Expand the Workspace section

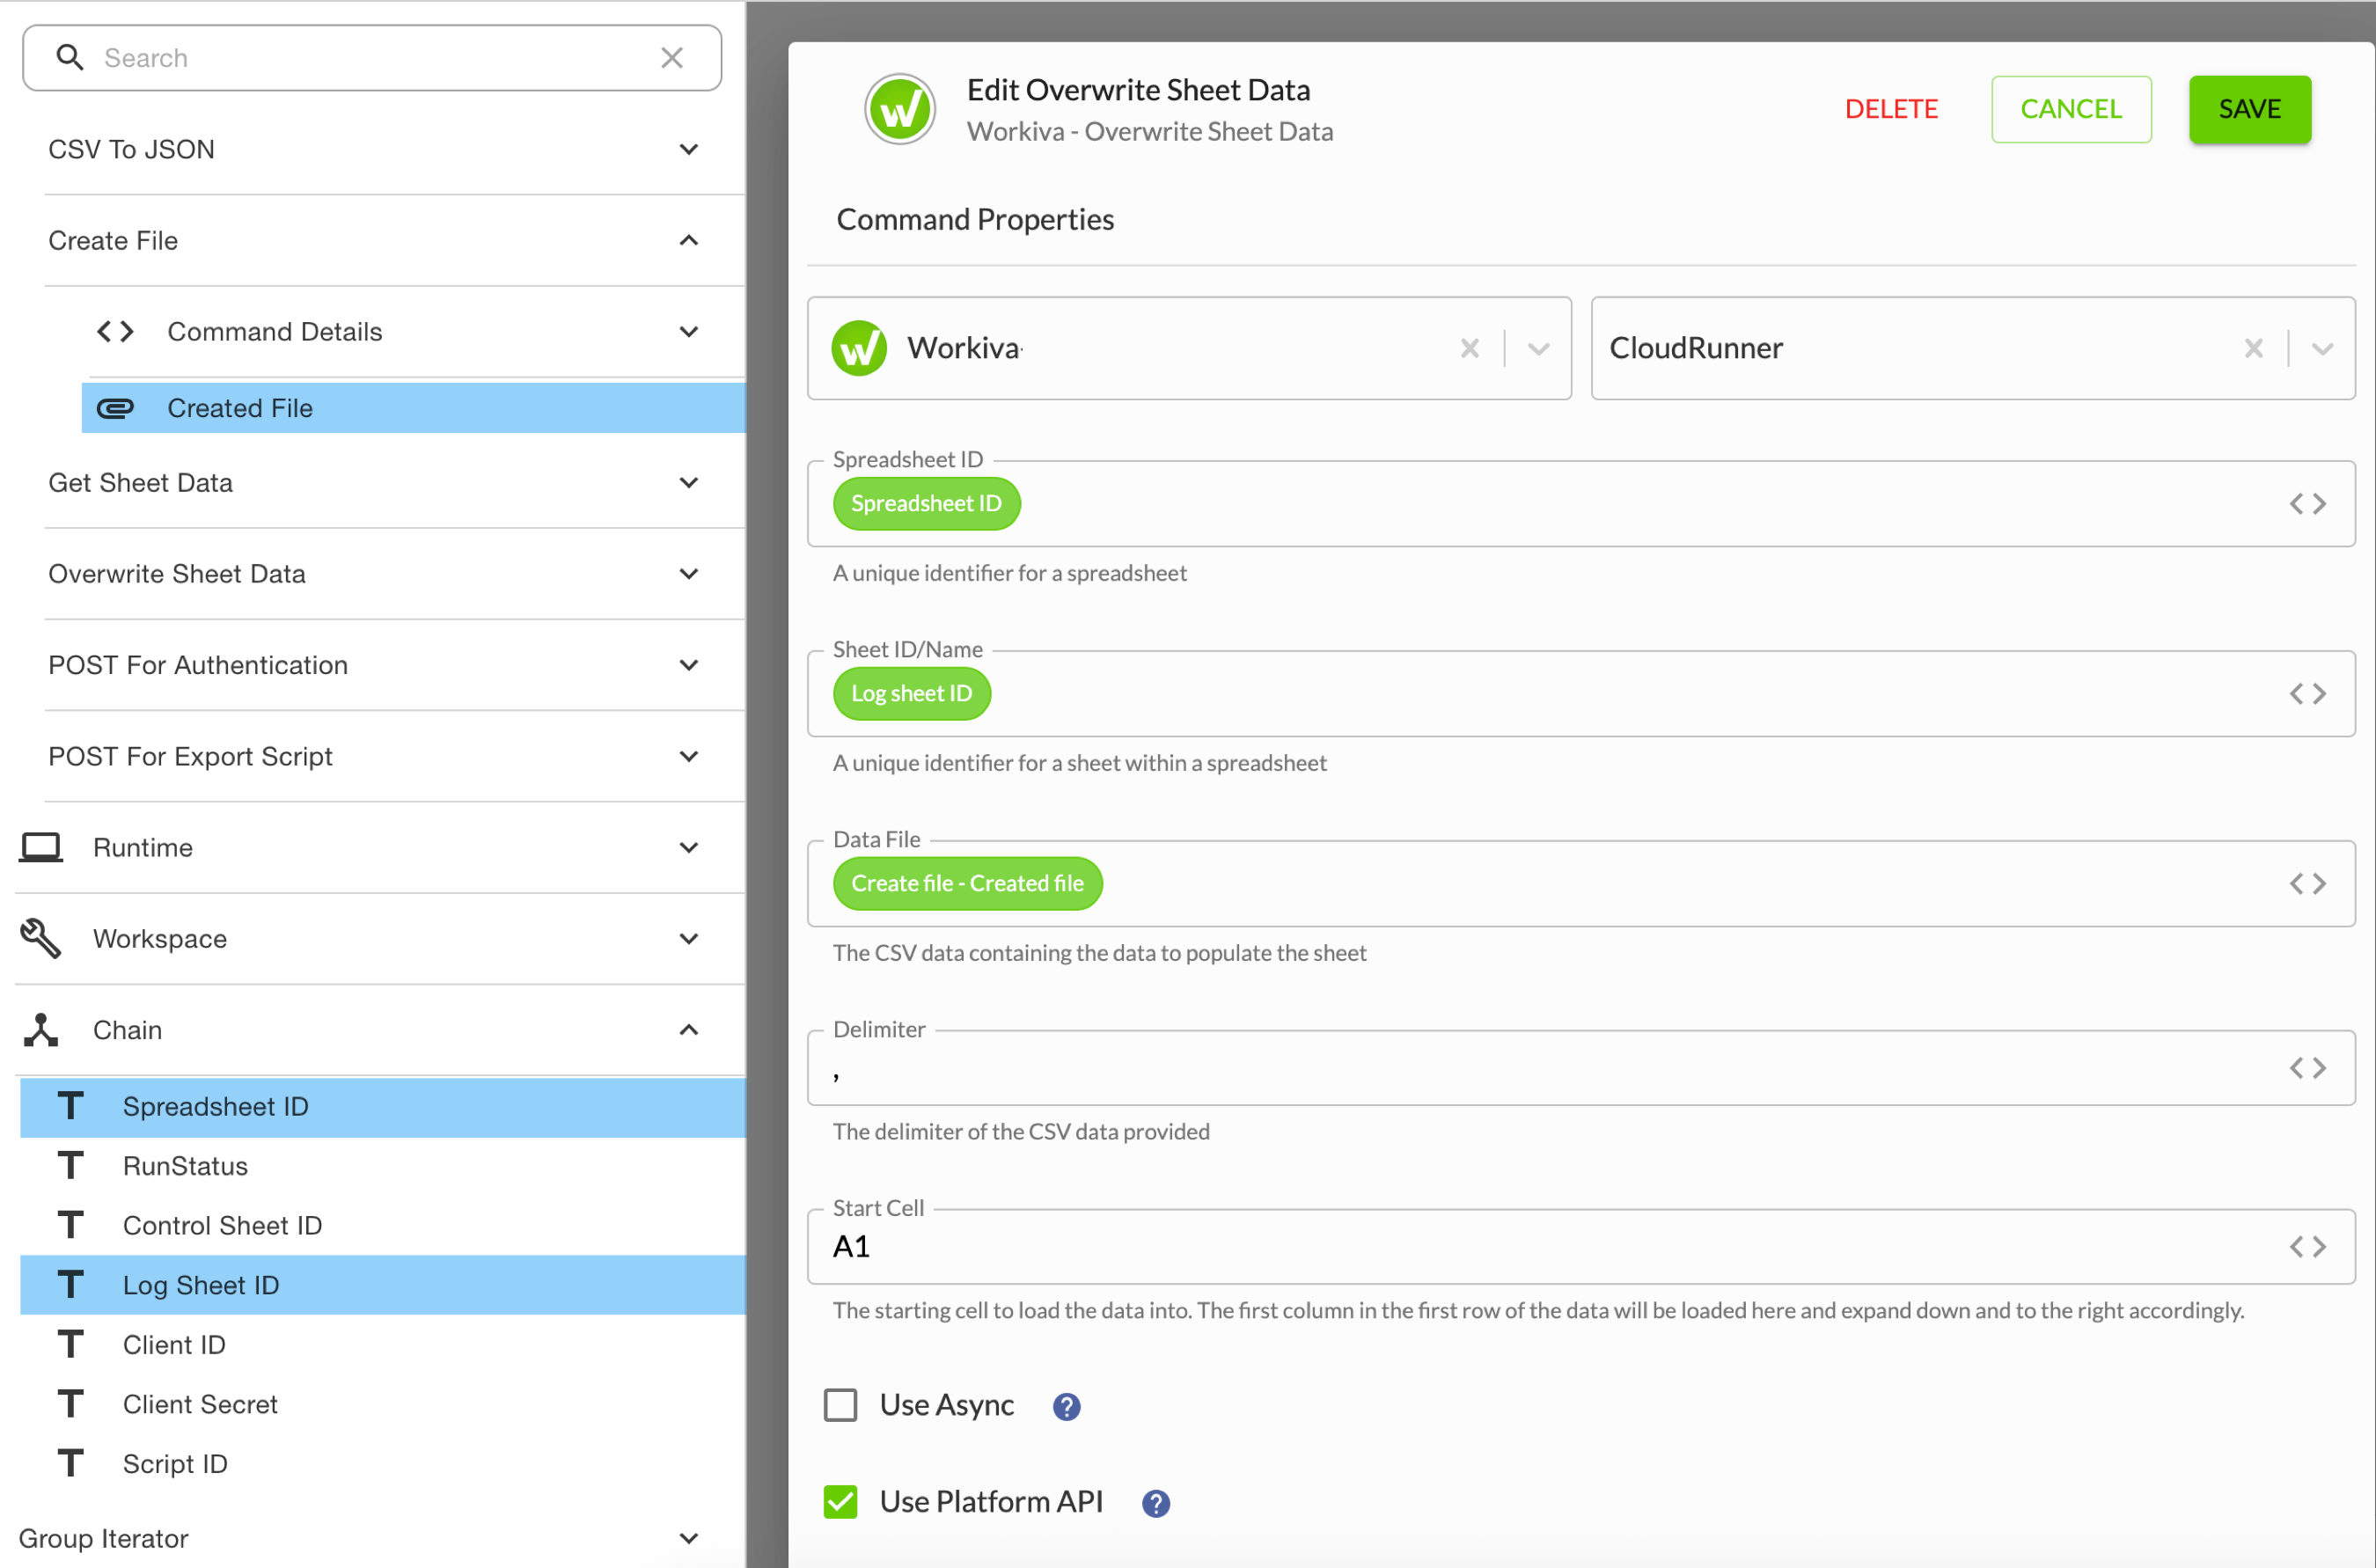click(688, 938)
